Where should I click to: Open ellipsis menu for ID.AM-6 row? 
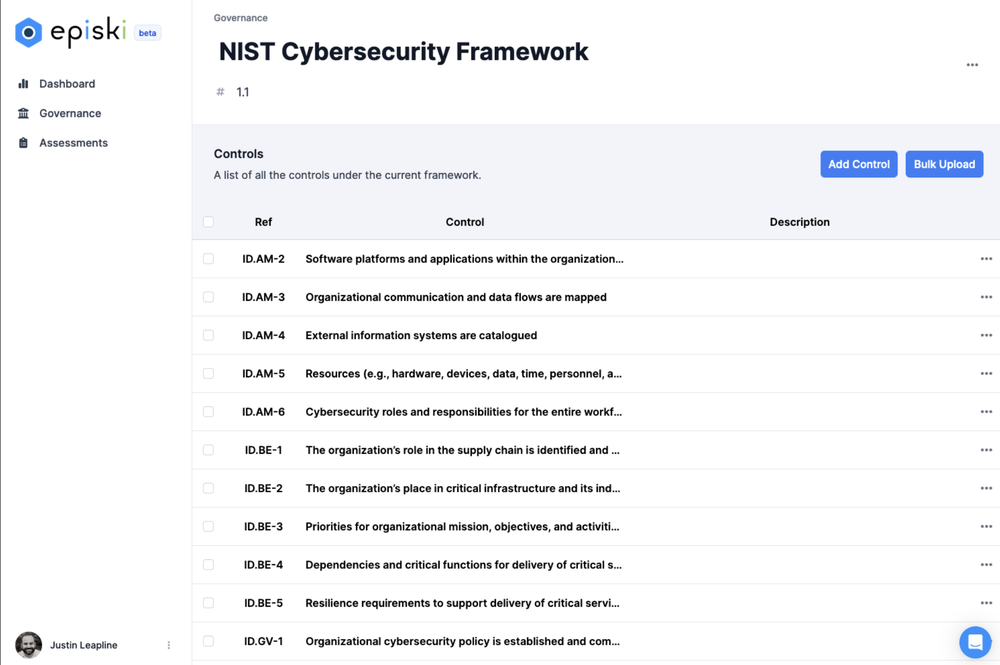pos(986,412)
